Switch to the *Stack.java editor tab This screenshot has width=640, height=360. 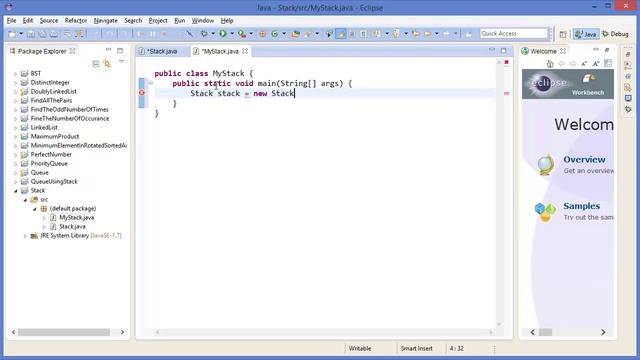(162, 51)
